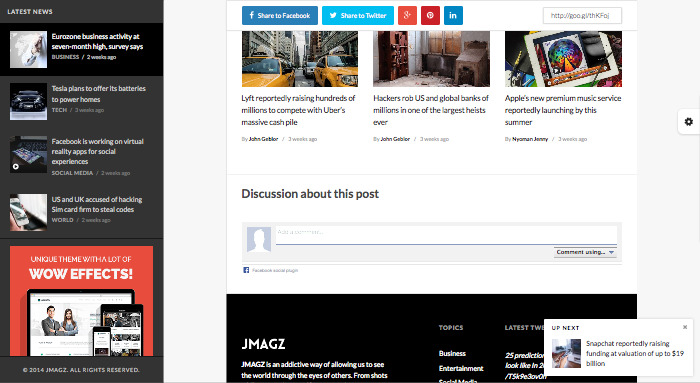Viewport: 700px width, 383px height.
Task: Click author John Gebler under Lyft article
Action: 263,139
